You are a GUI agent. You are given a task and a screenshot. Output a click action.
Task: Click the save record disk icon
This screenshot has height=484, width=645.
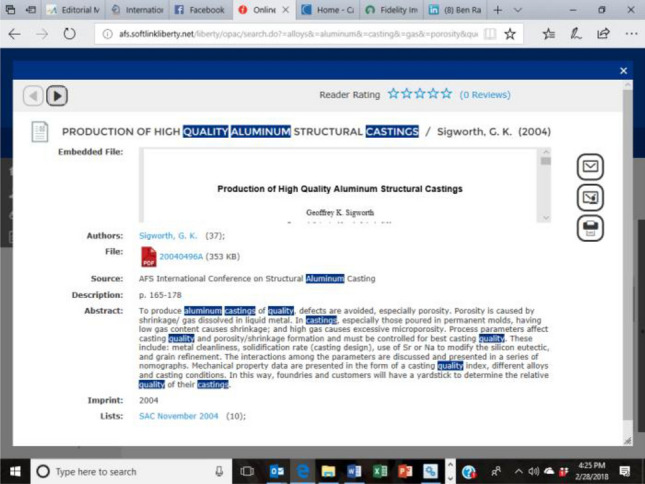click(590, 228)
